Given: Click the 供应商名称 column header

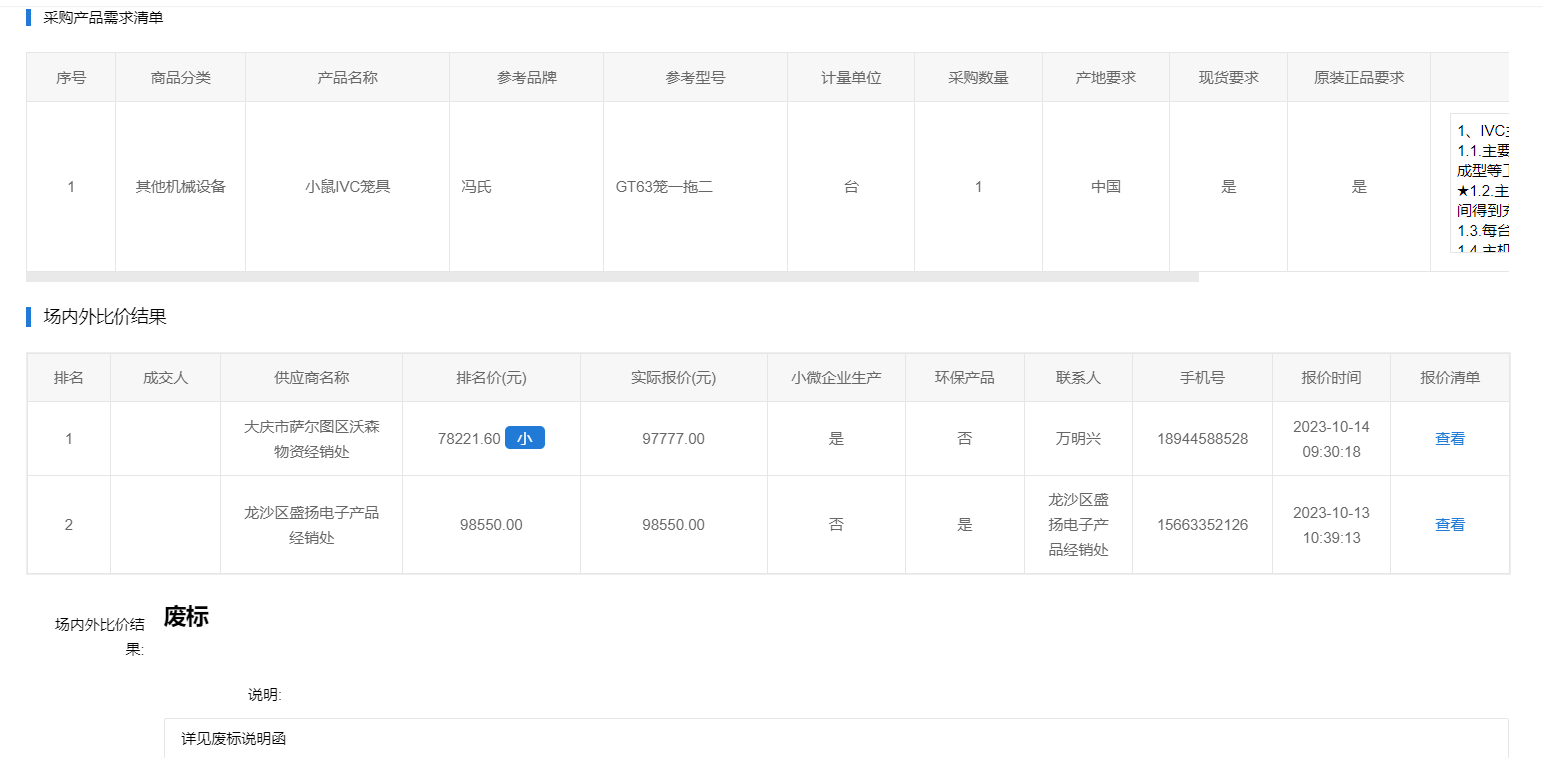Looking at the screenshot, I should click(311, 378).
